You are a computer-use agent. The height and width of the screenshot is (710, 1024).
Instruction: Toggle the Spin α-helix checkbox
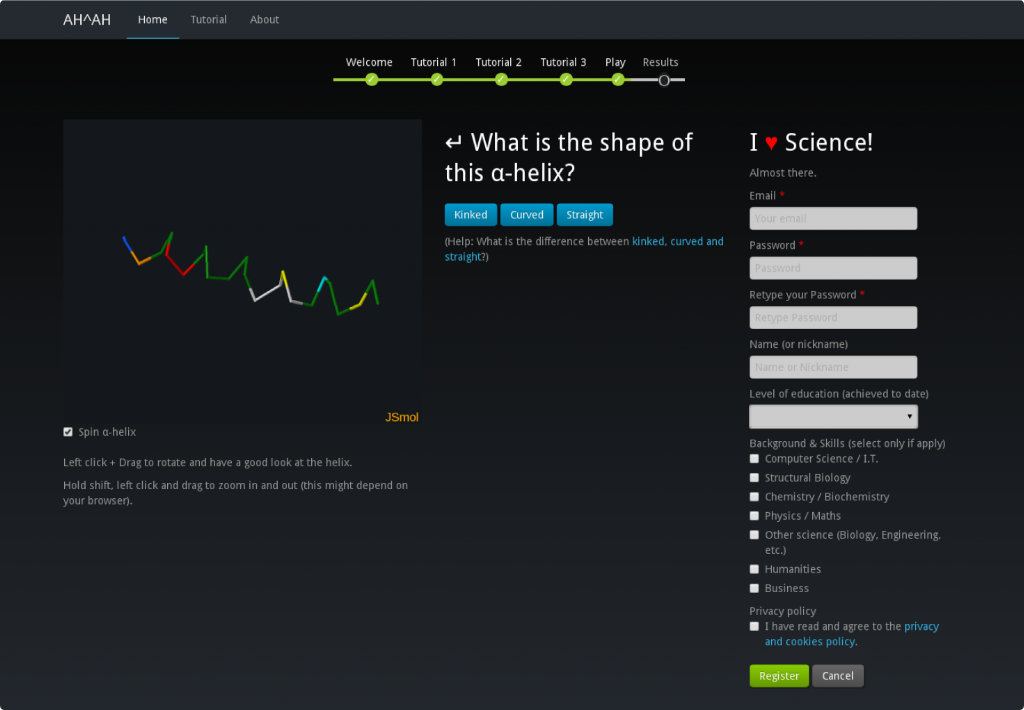coord(68,432)
